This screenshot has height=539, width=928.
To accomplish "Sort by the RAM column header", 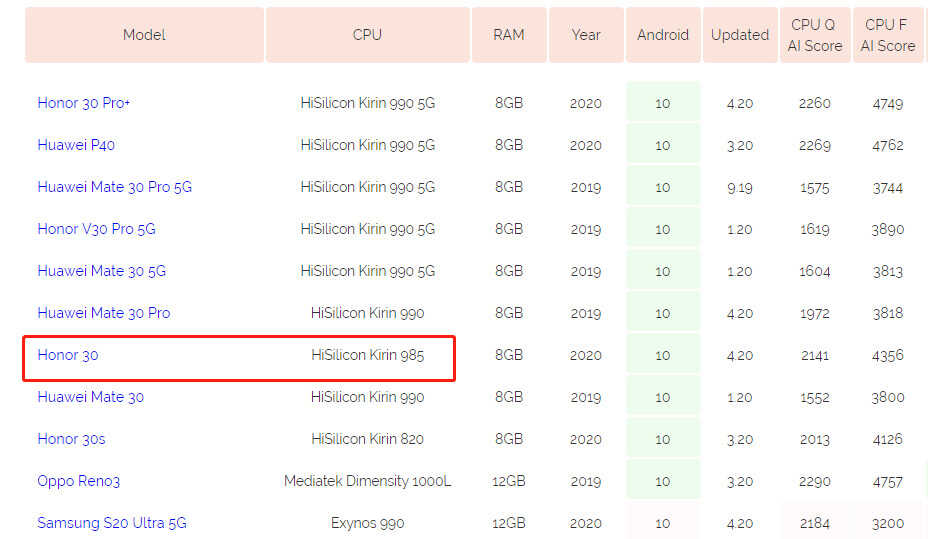I will coord(509,35).
